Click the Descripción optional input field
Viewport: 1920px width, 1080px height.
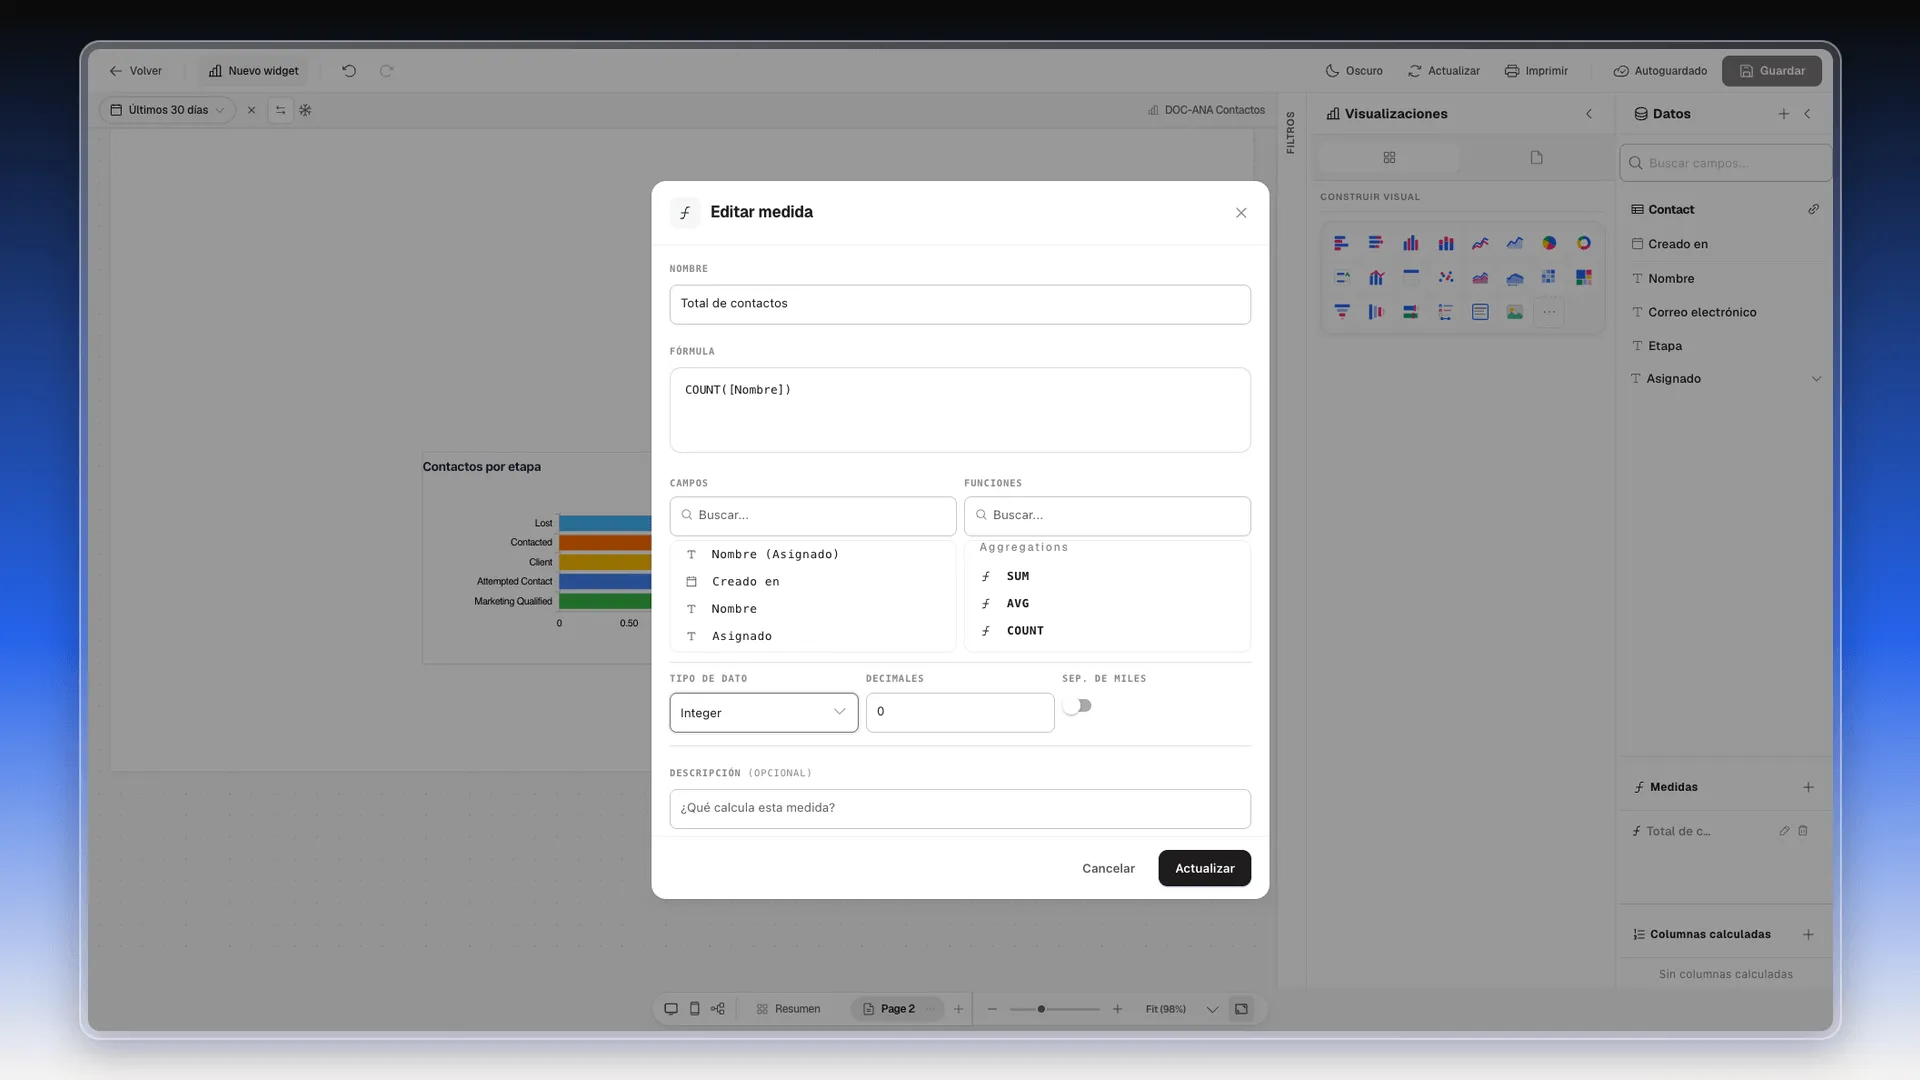pos(959,808)
